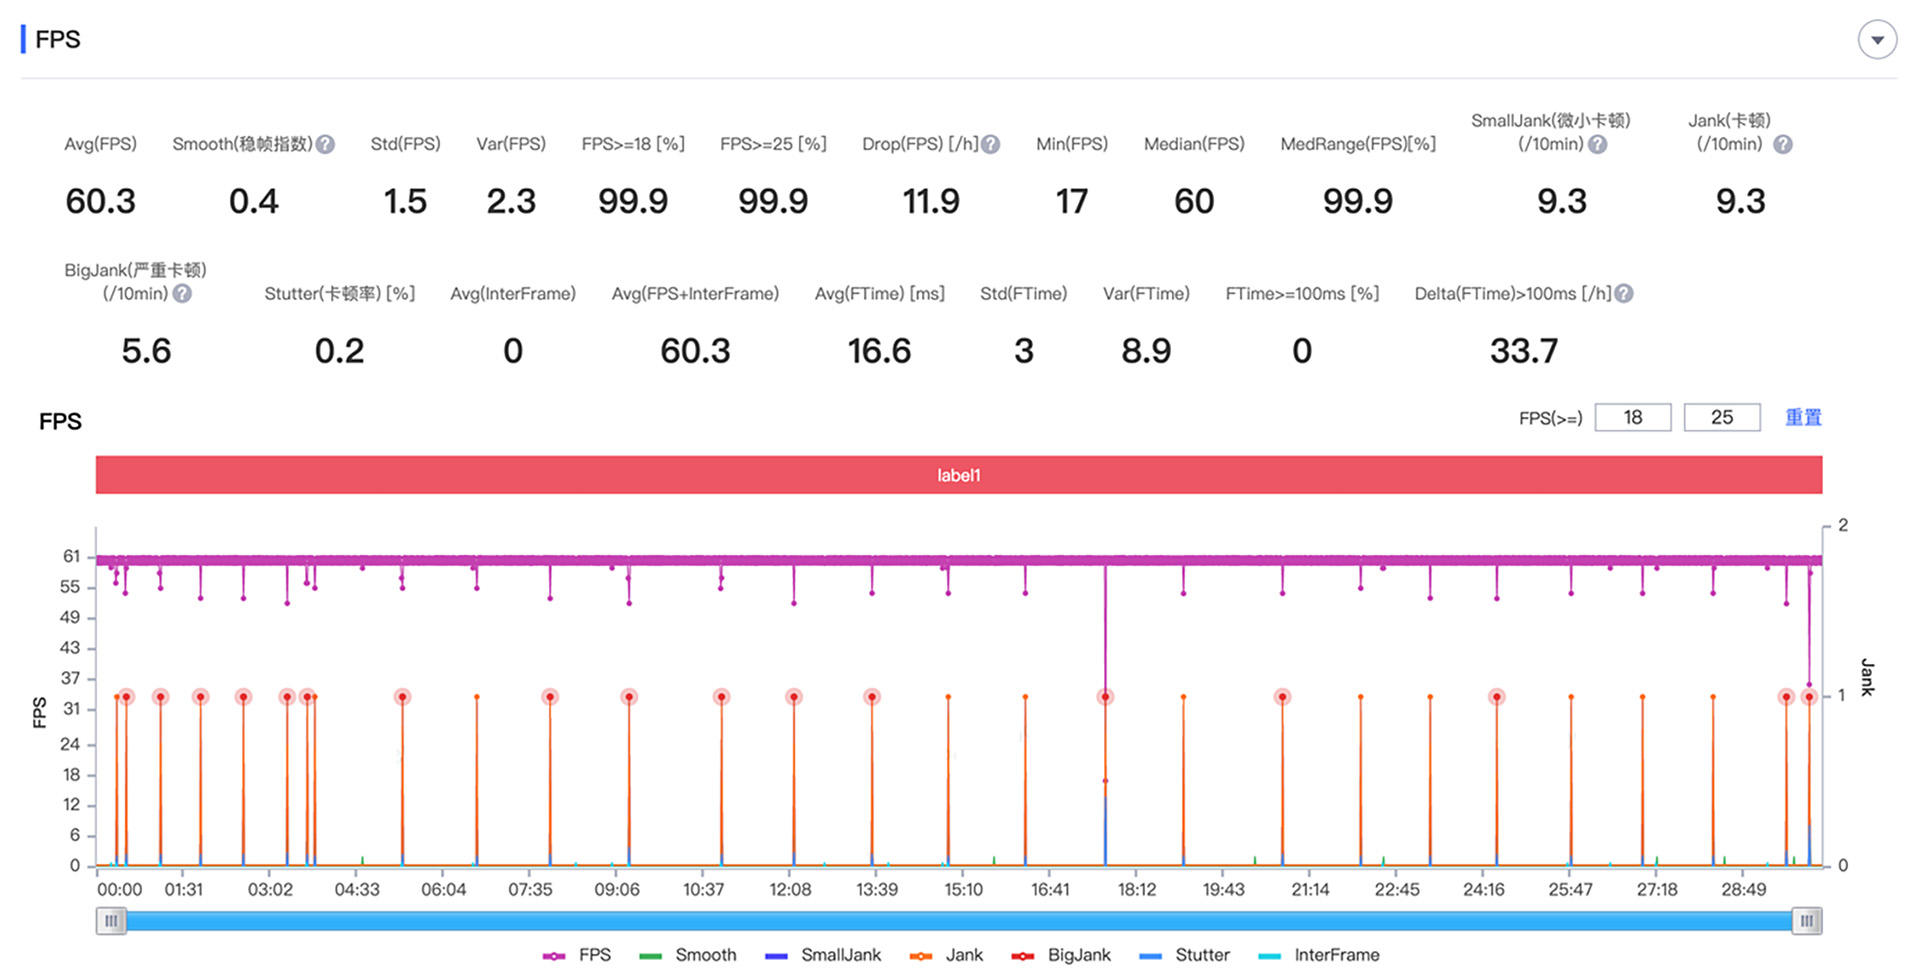Click the 重置 reset link
This screenshot has width=1920, height=971.
(x=1803, y=417)
